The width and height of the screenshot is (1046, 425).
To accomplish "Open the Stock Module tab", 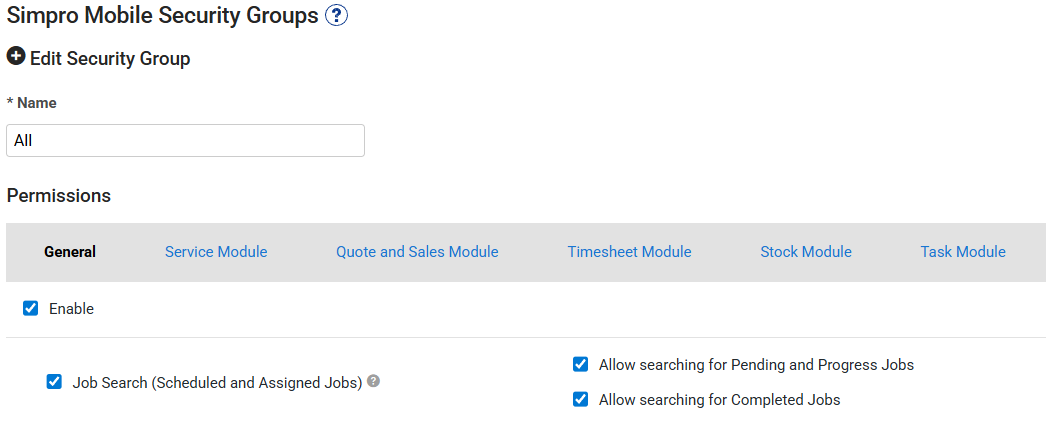I will click(x=806, y=252).
